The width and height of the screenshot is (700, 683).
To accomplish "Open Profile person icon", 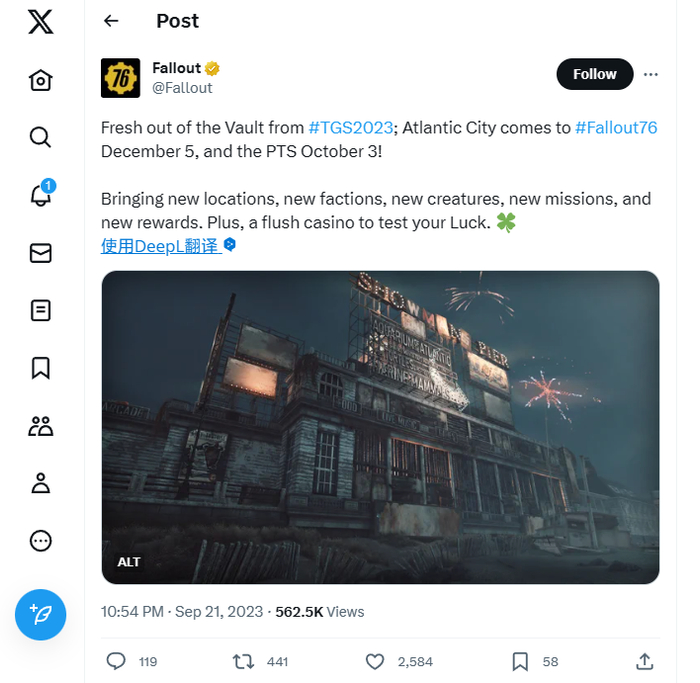I will tap(40, 484).
